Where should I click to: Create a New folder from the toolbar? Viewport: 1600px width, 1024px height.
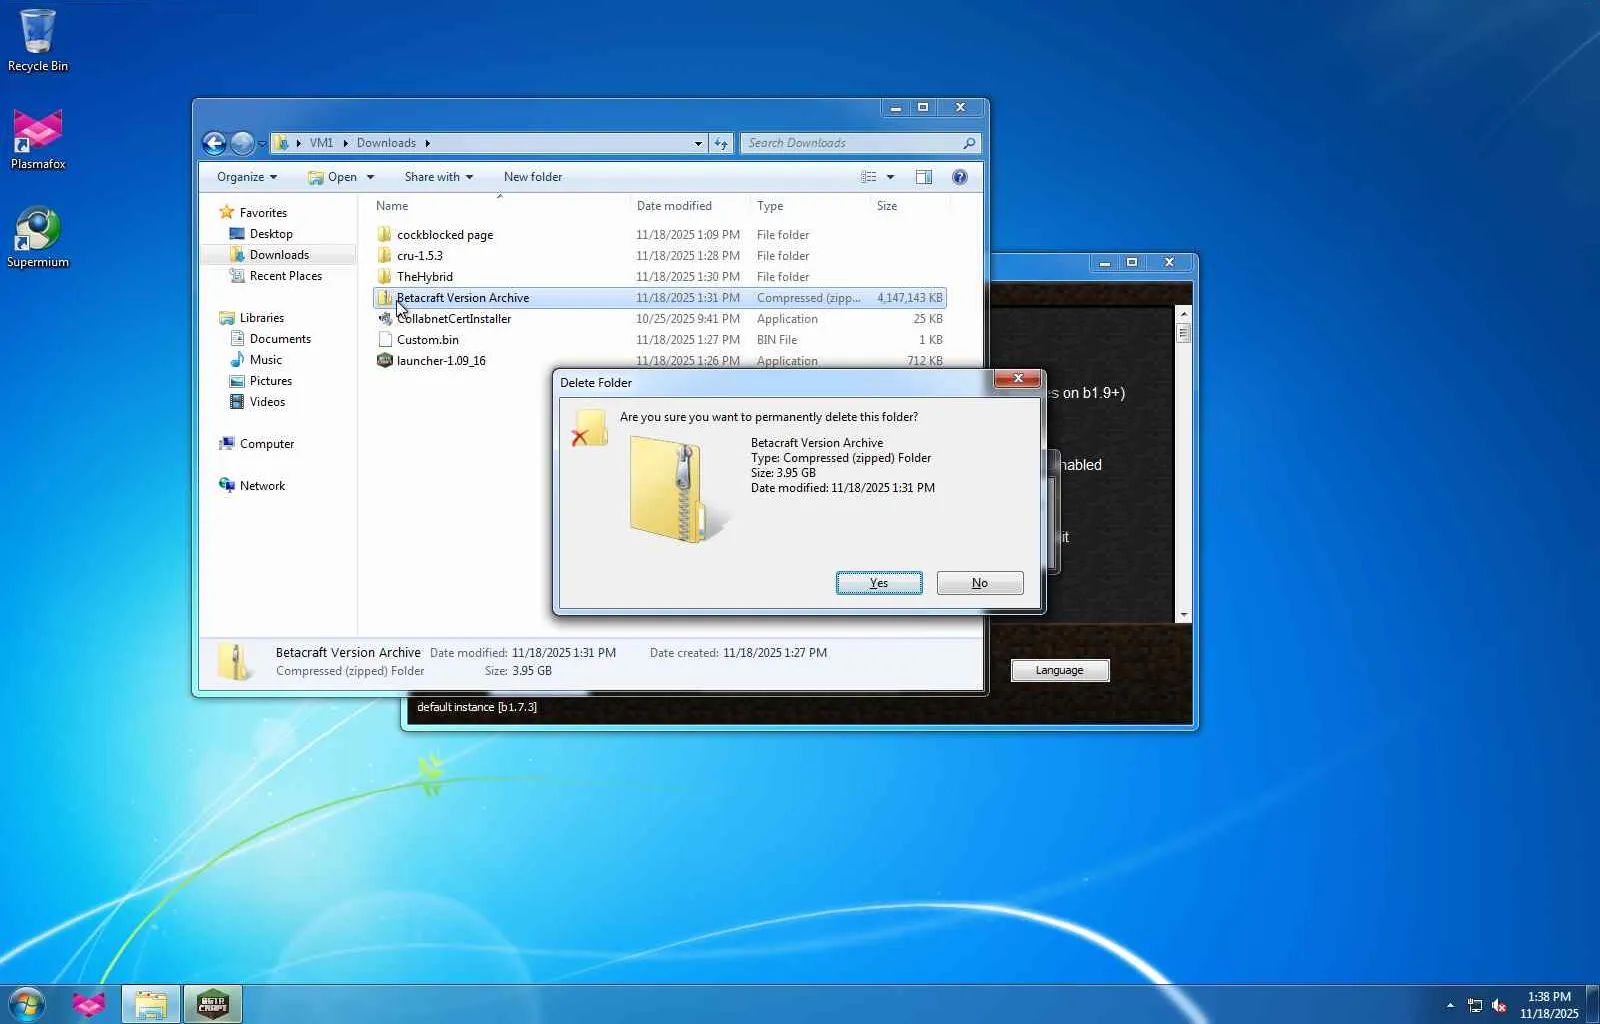pos(533,177)
